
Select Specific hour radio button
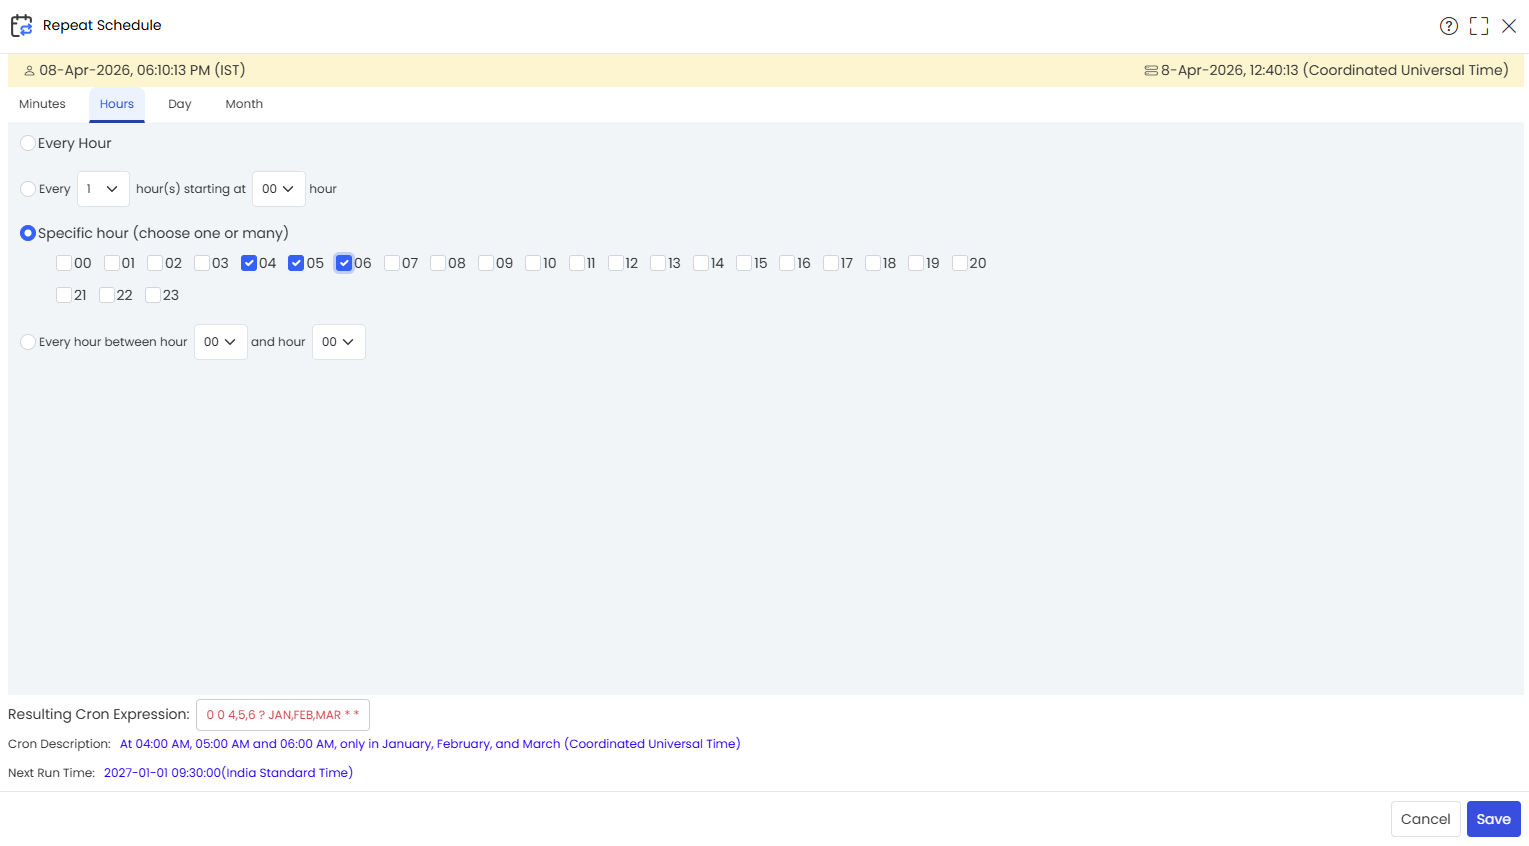click(x=28, y=233)
